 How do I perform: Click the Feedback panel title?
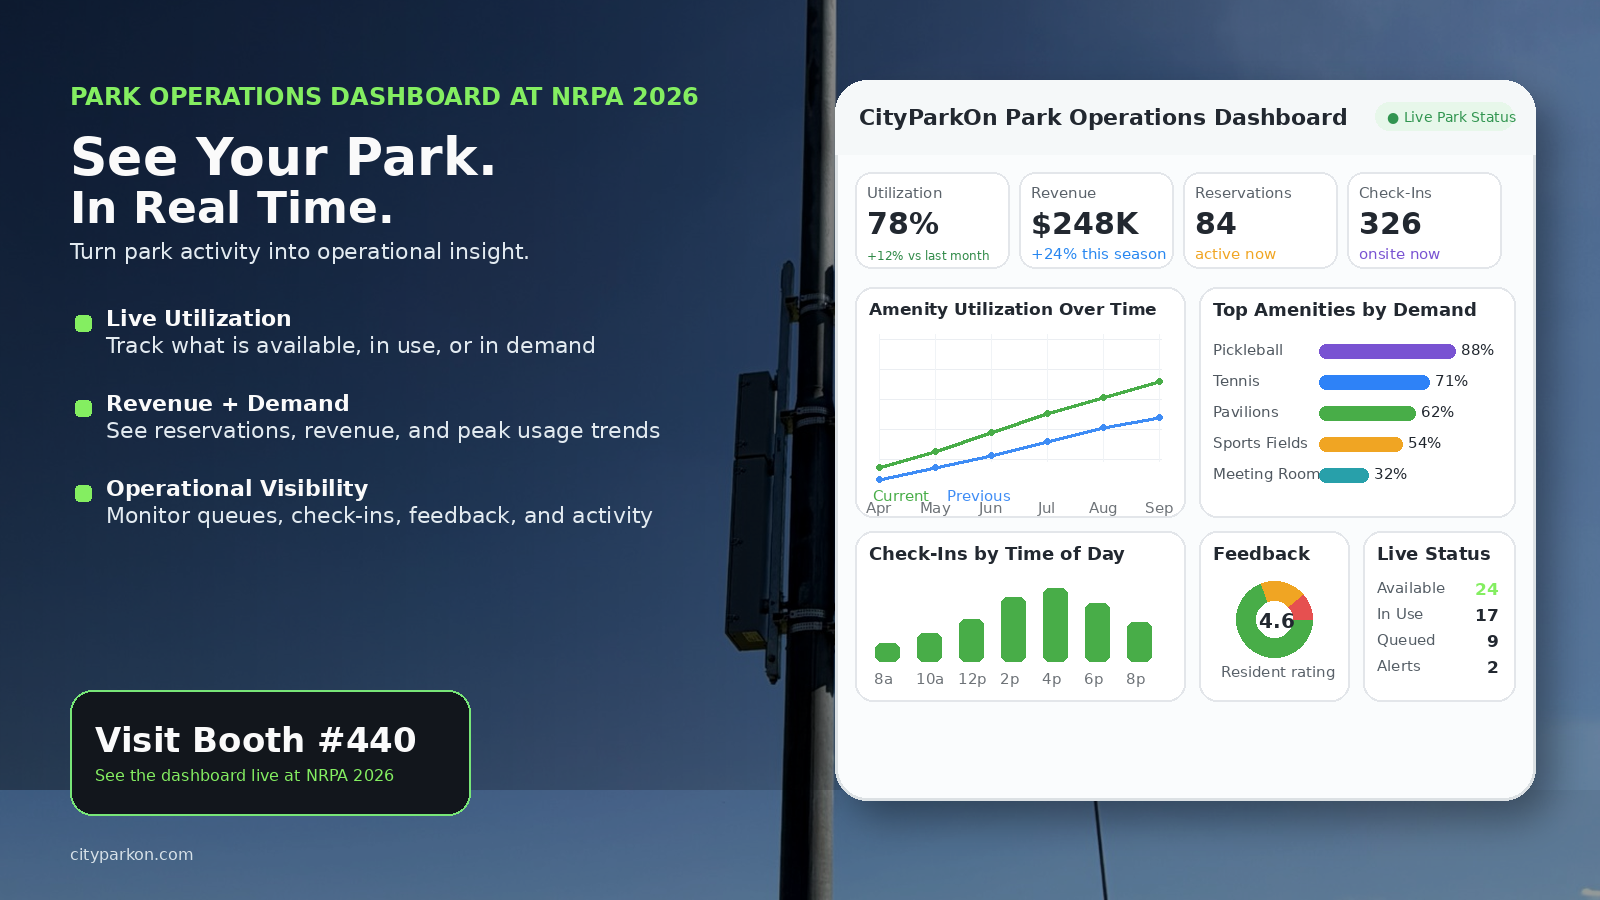(x=1261, y=554)
